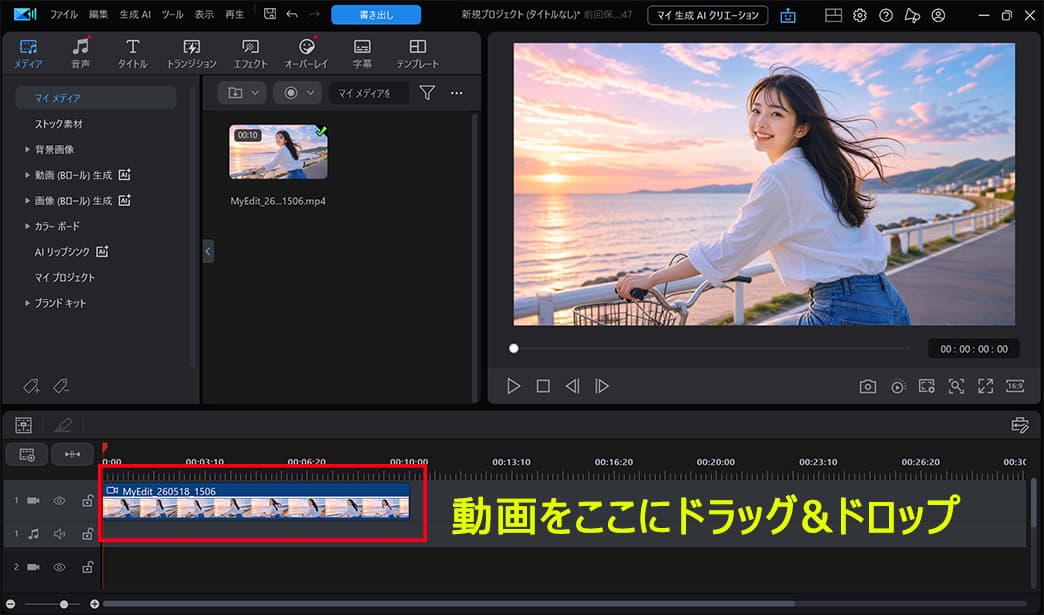Viewport: 1044px width, 615px height.
Task: Expand 画像 (Bロール) 生成 item
Action: pos(27,200)
